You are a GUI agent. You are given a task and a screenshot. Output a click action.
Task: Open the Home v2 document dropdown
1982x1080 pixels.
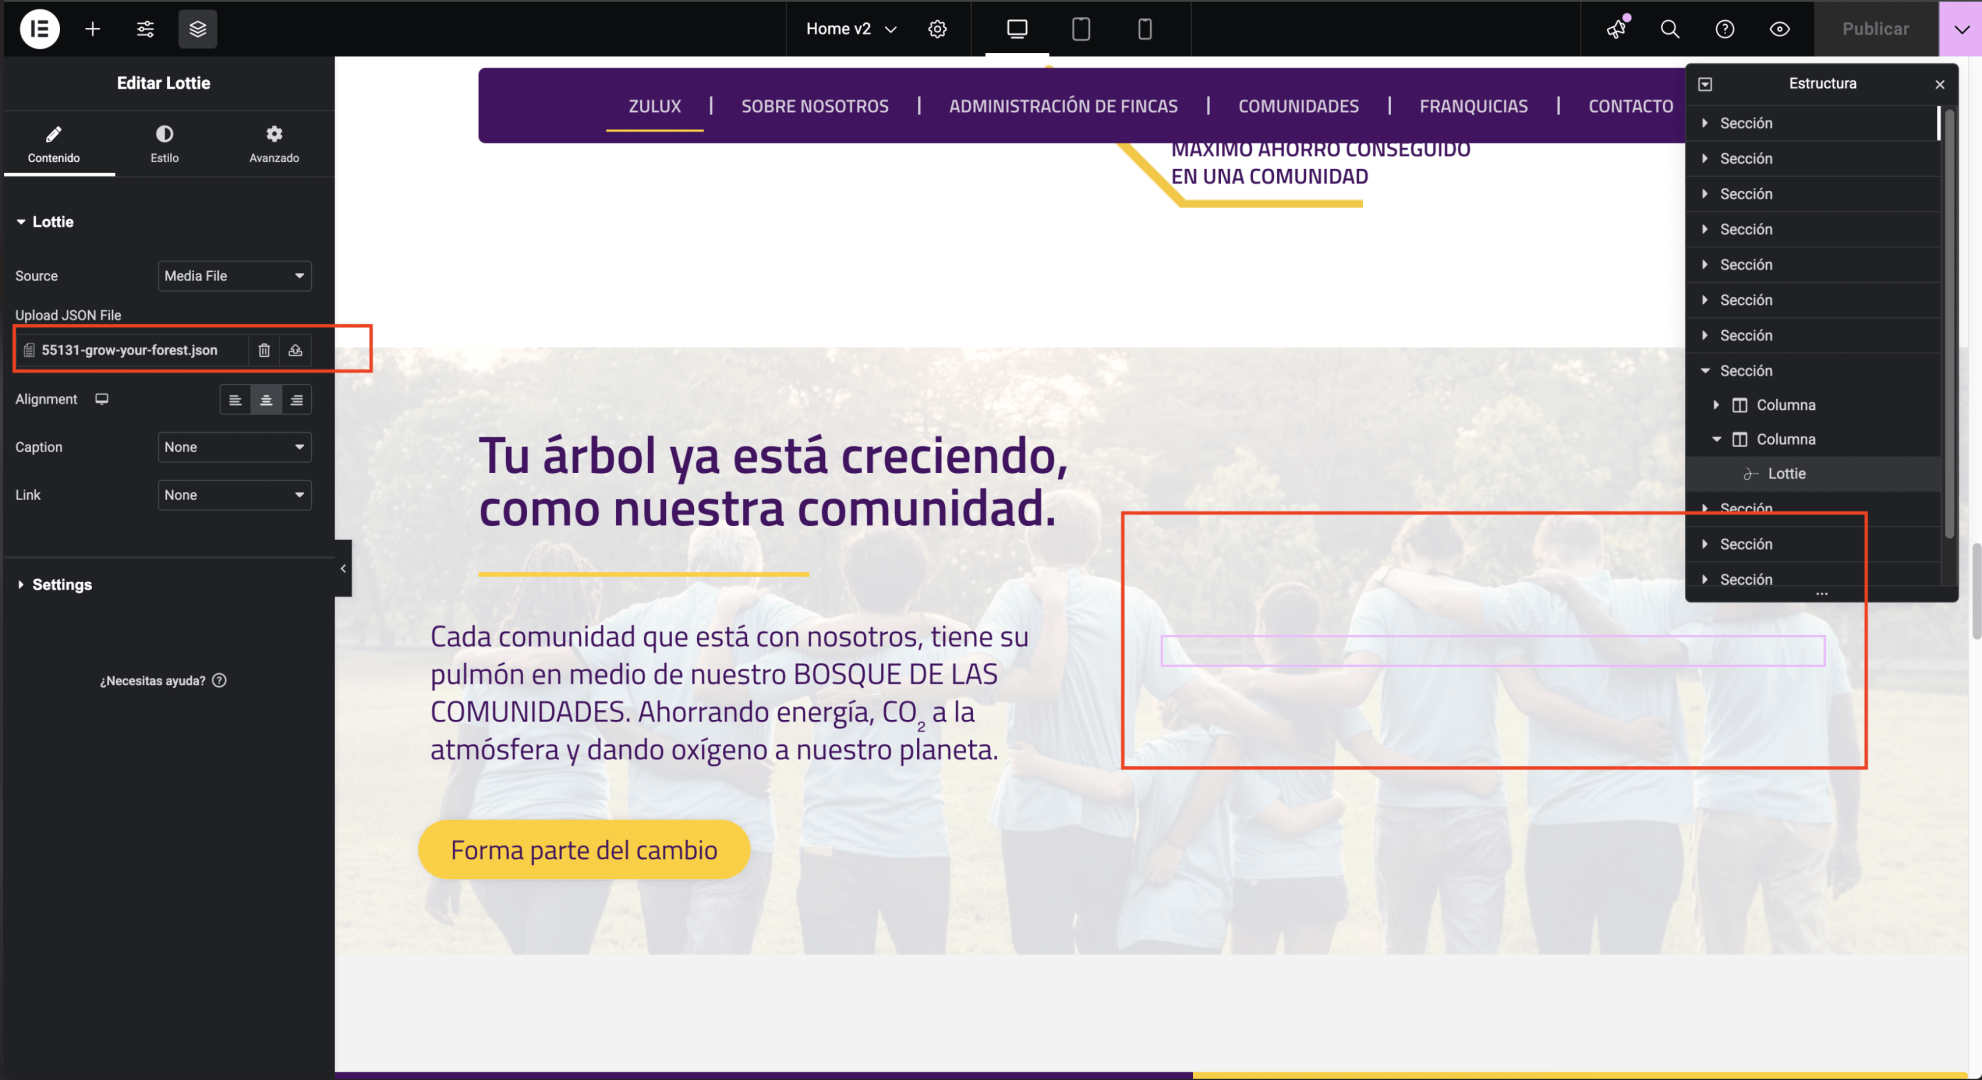click(x=851, y=29)
